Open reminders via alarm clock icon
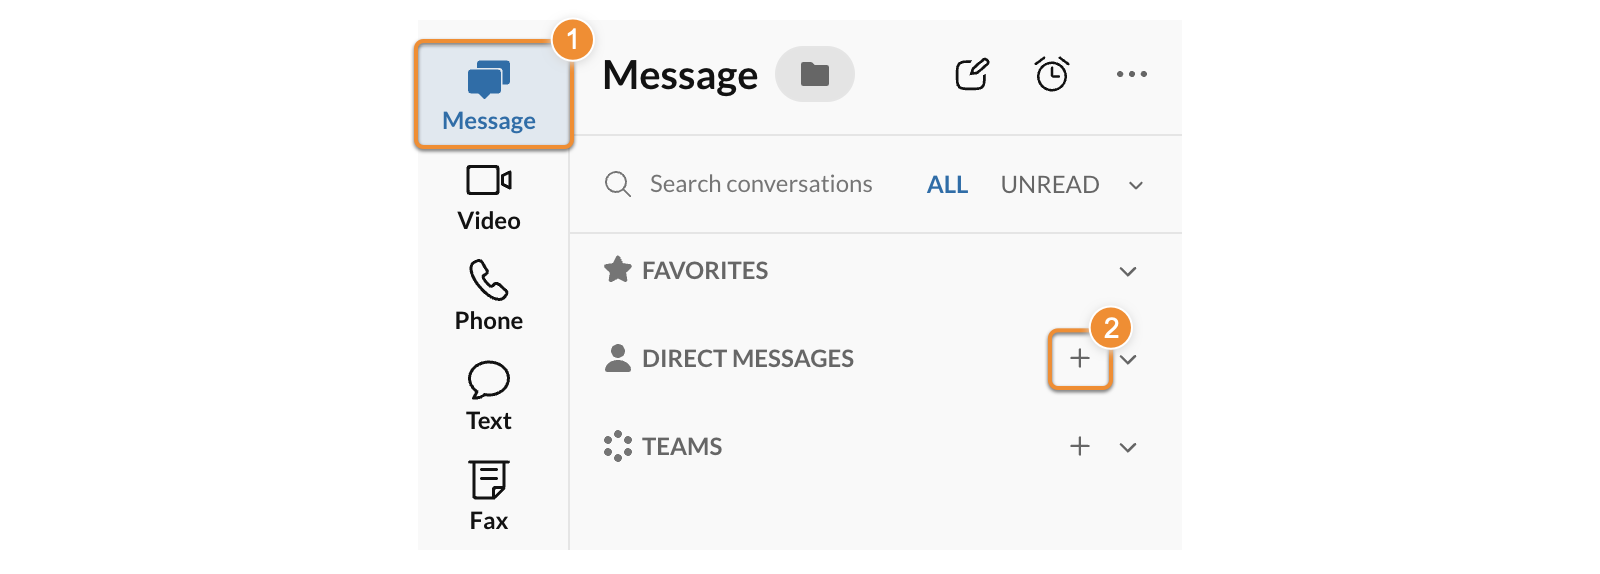This screenshot has height=574, width=1600. coord(1052,74)
